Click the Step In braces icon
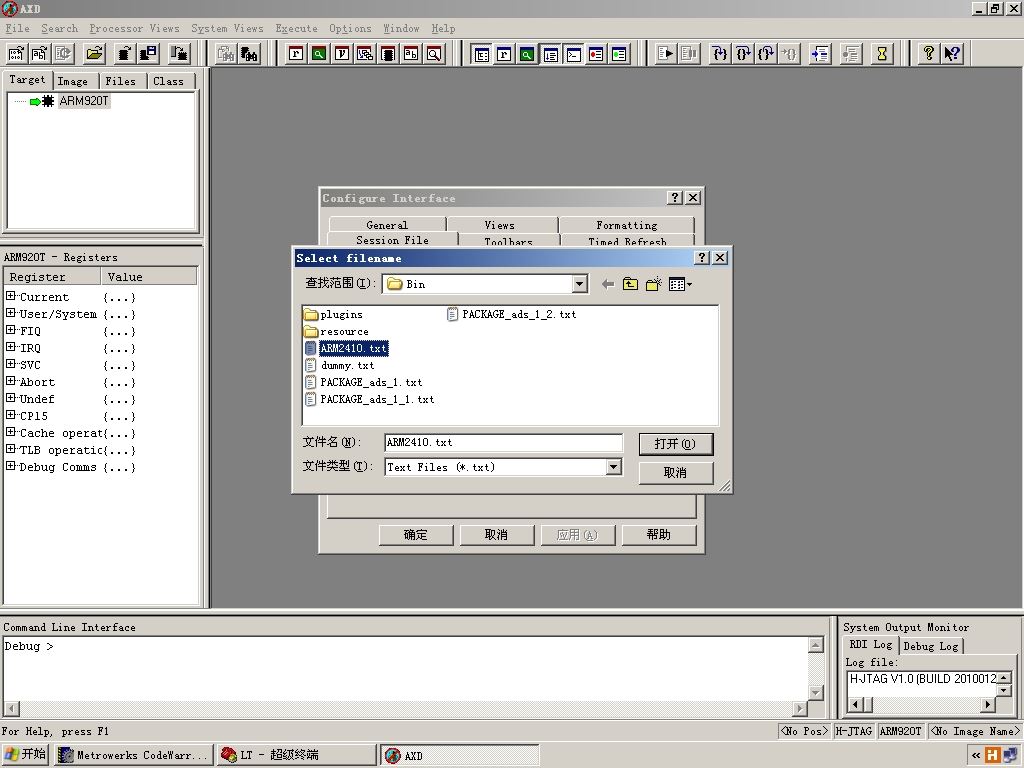Viewport: 1024px width, 768px height. (x=720, y=54)
